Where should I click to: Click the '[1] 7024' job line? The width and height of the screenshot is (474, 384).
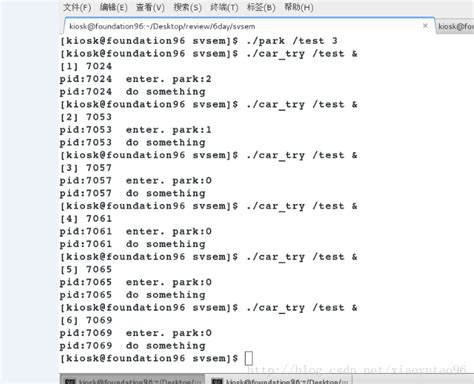[x=86, y=66]
